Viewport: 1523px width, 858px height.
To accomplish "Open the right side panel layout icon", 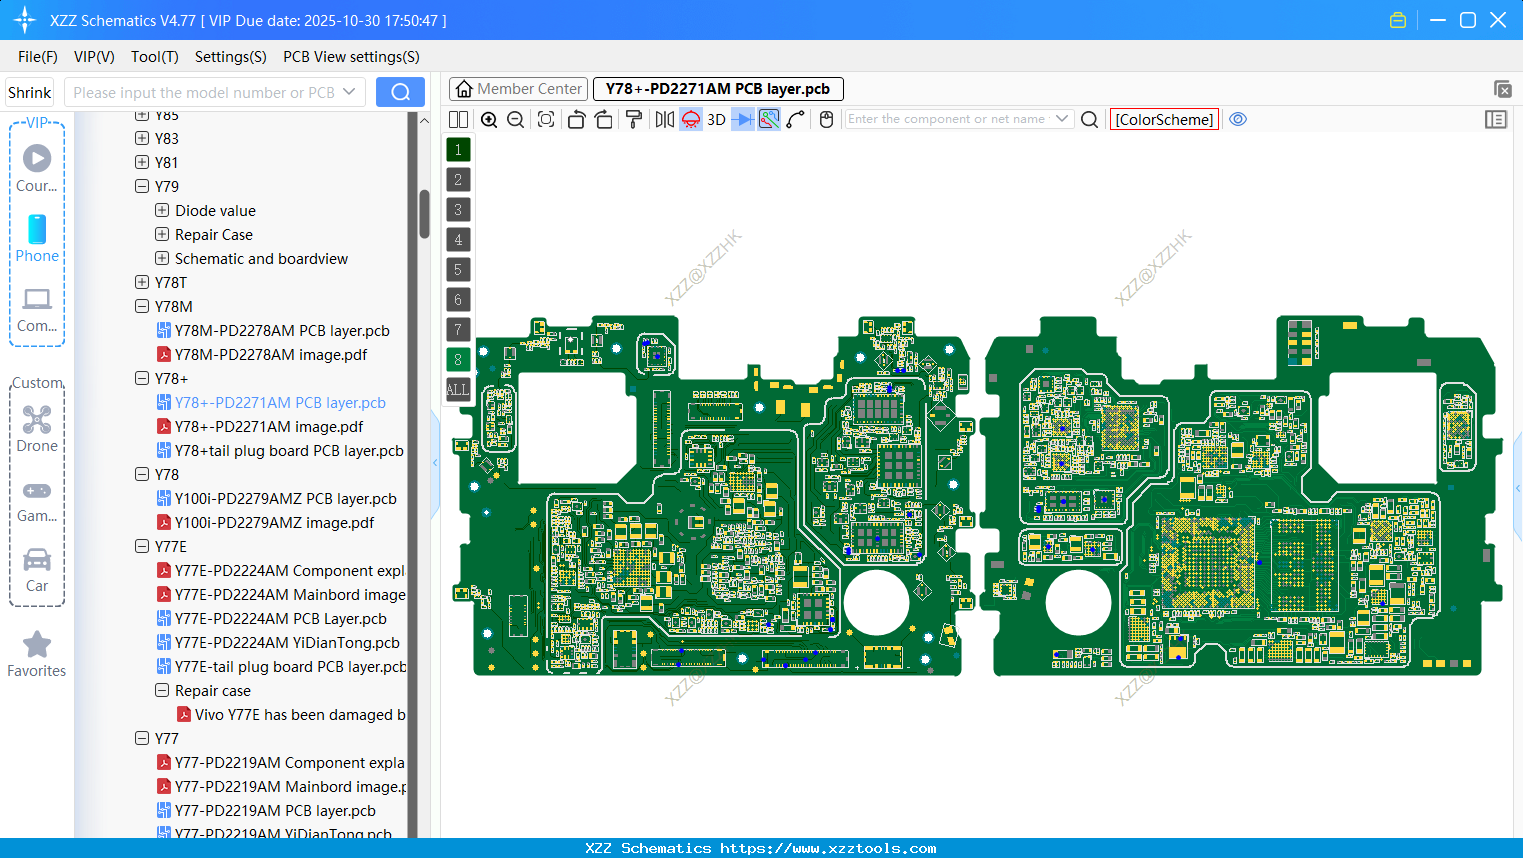I will (1496, 120).
